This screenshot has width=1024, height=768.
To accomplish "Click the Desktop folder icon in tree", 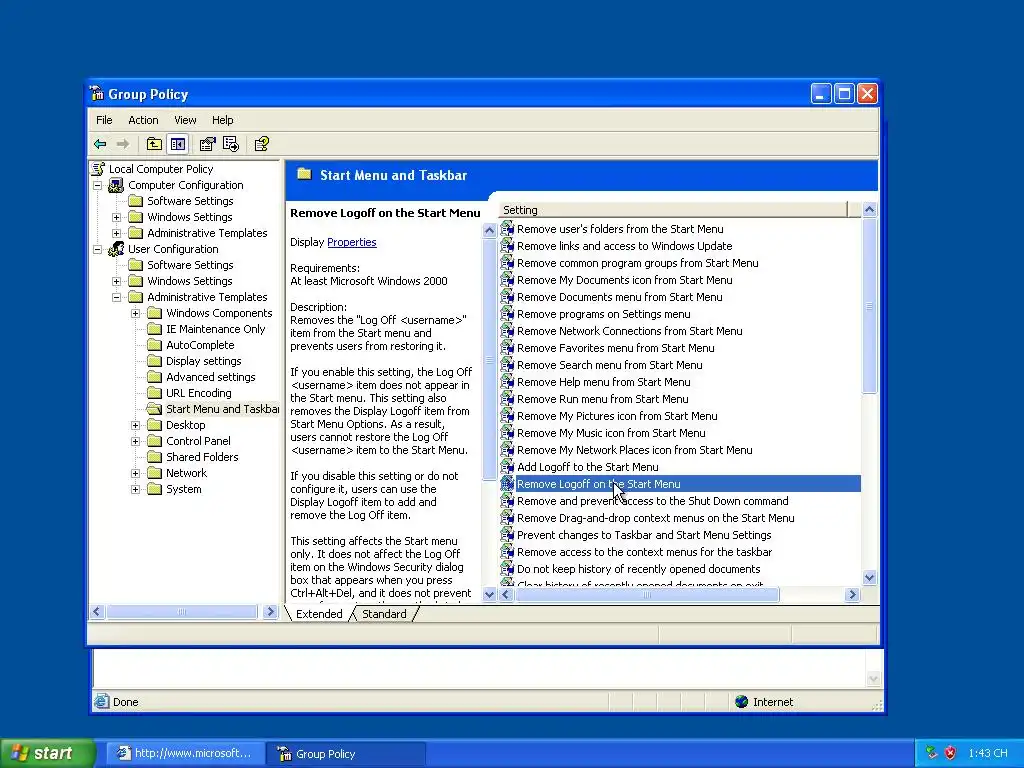I will click(154, 425).
